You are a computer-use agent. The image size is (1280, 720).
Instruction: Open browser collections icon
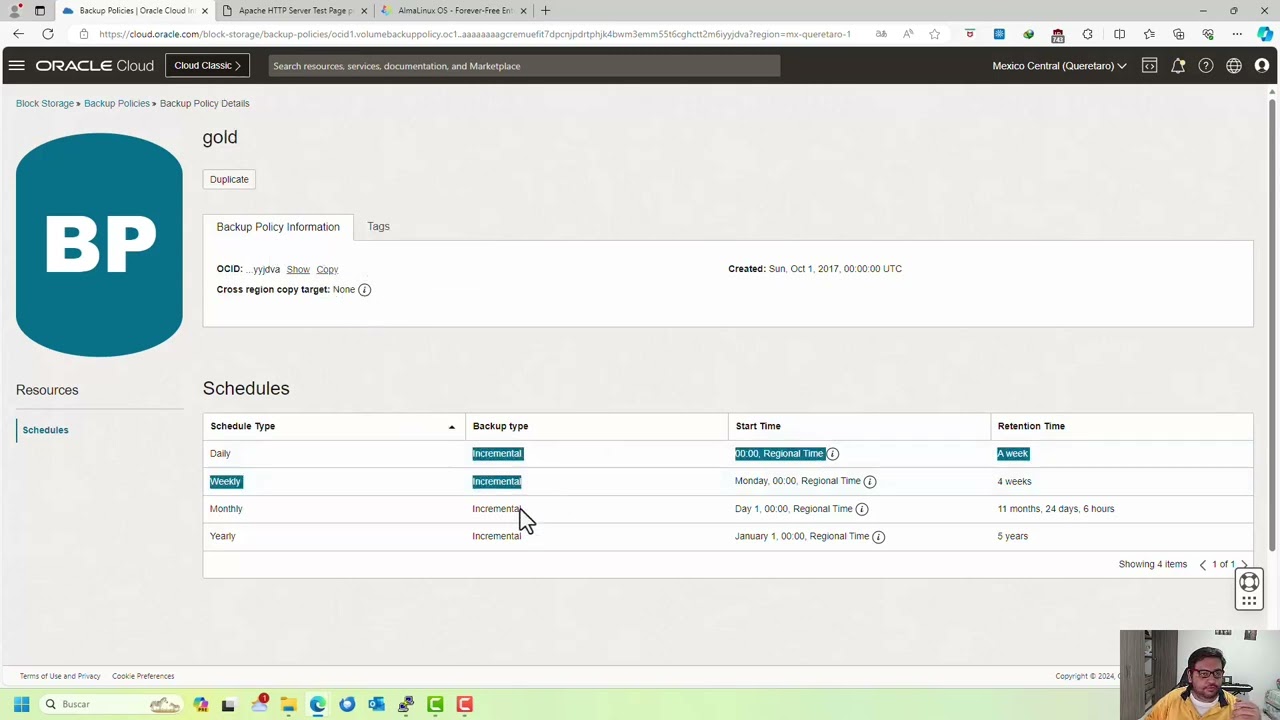1178,34
